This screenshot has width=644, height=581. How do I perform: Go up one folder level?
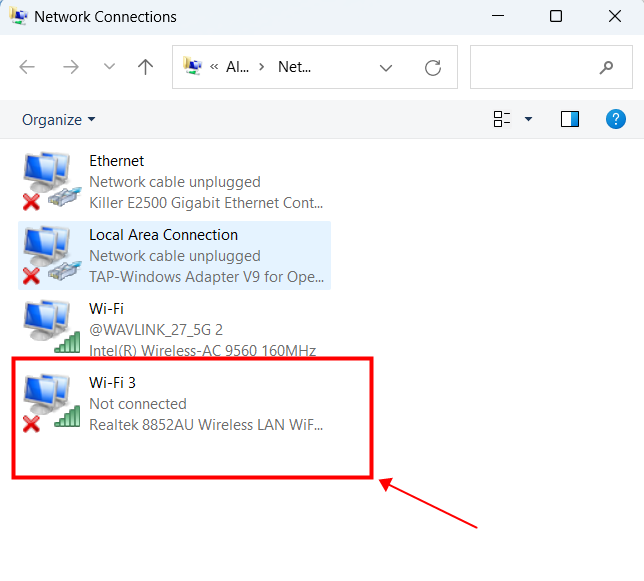tap(146, 67)
